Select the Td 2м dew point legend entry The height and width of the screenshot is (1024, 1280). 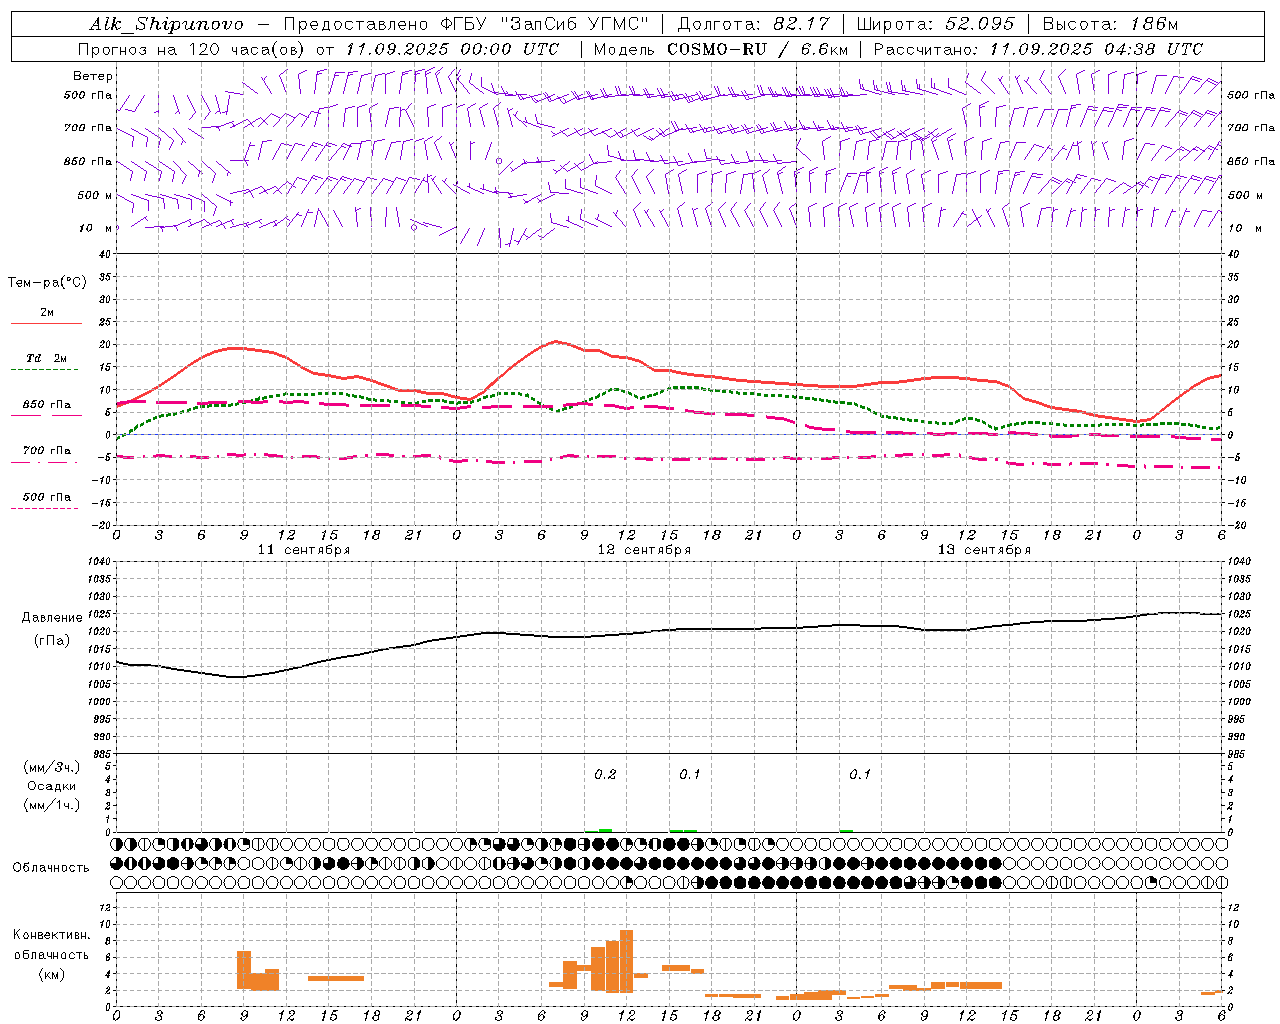point(47,358)
